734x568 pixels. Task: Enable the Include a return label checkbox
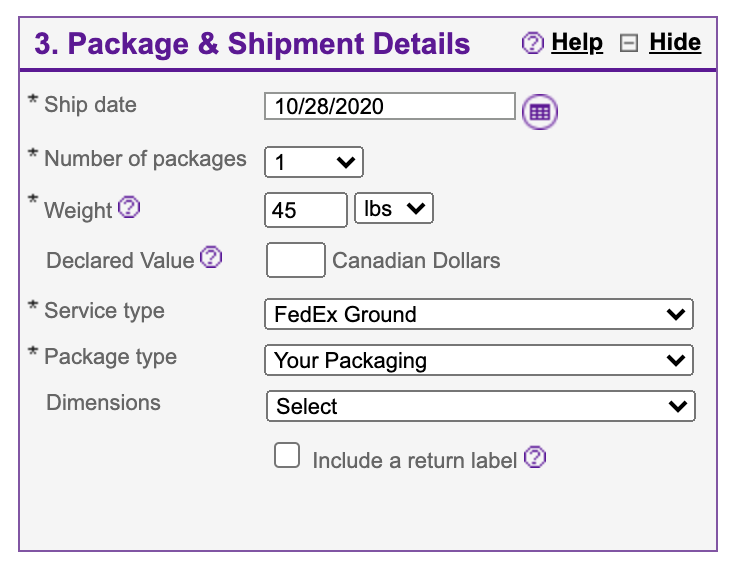[287, 457]
